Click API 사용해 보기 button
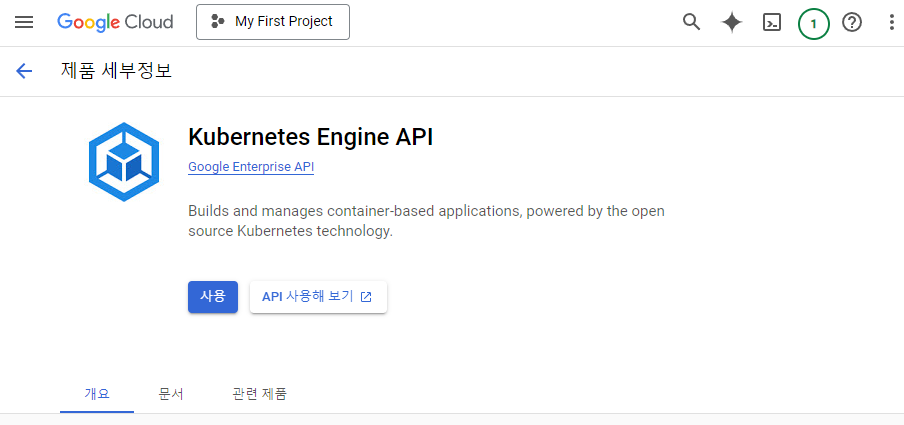The width and height of the screenshot is (904, 425). [x=318, y=297]
